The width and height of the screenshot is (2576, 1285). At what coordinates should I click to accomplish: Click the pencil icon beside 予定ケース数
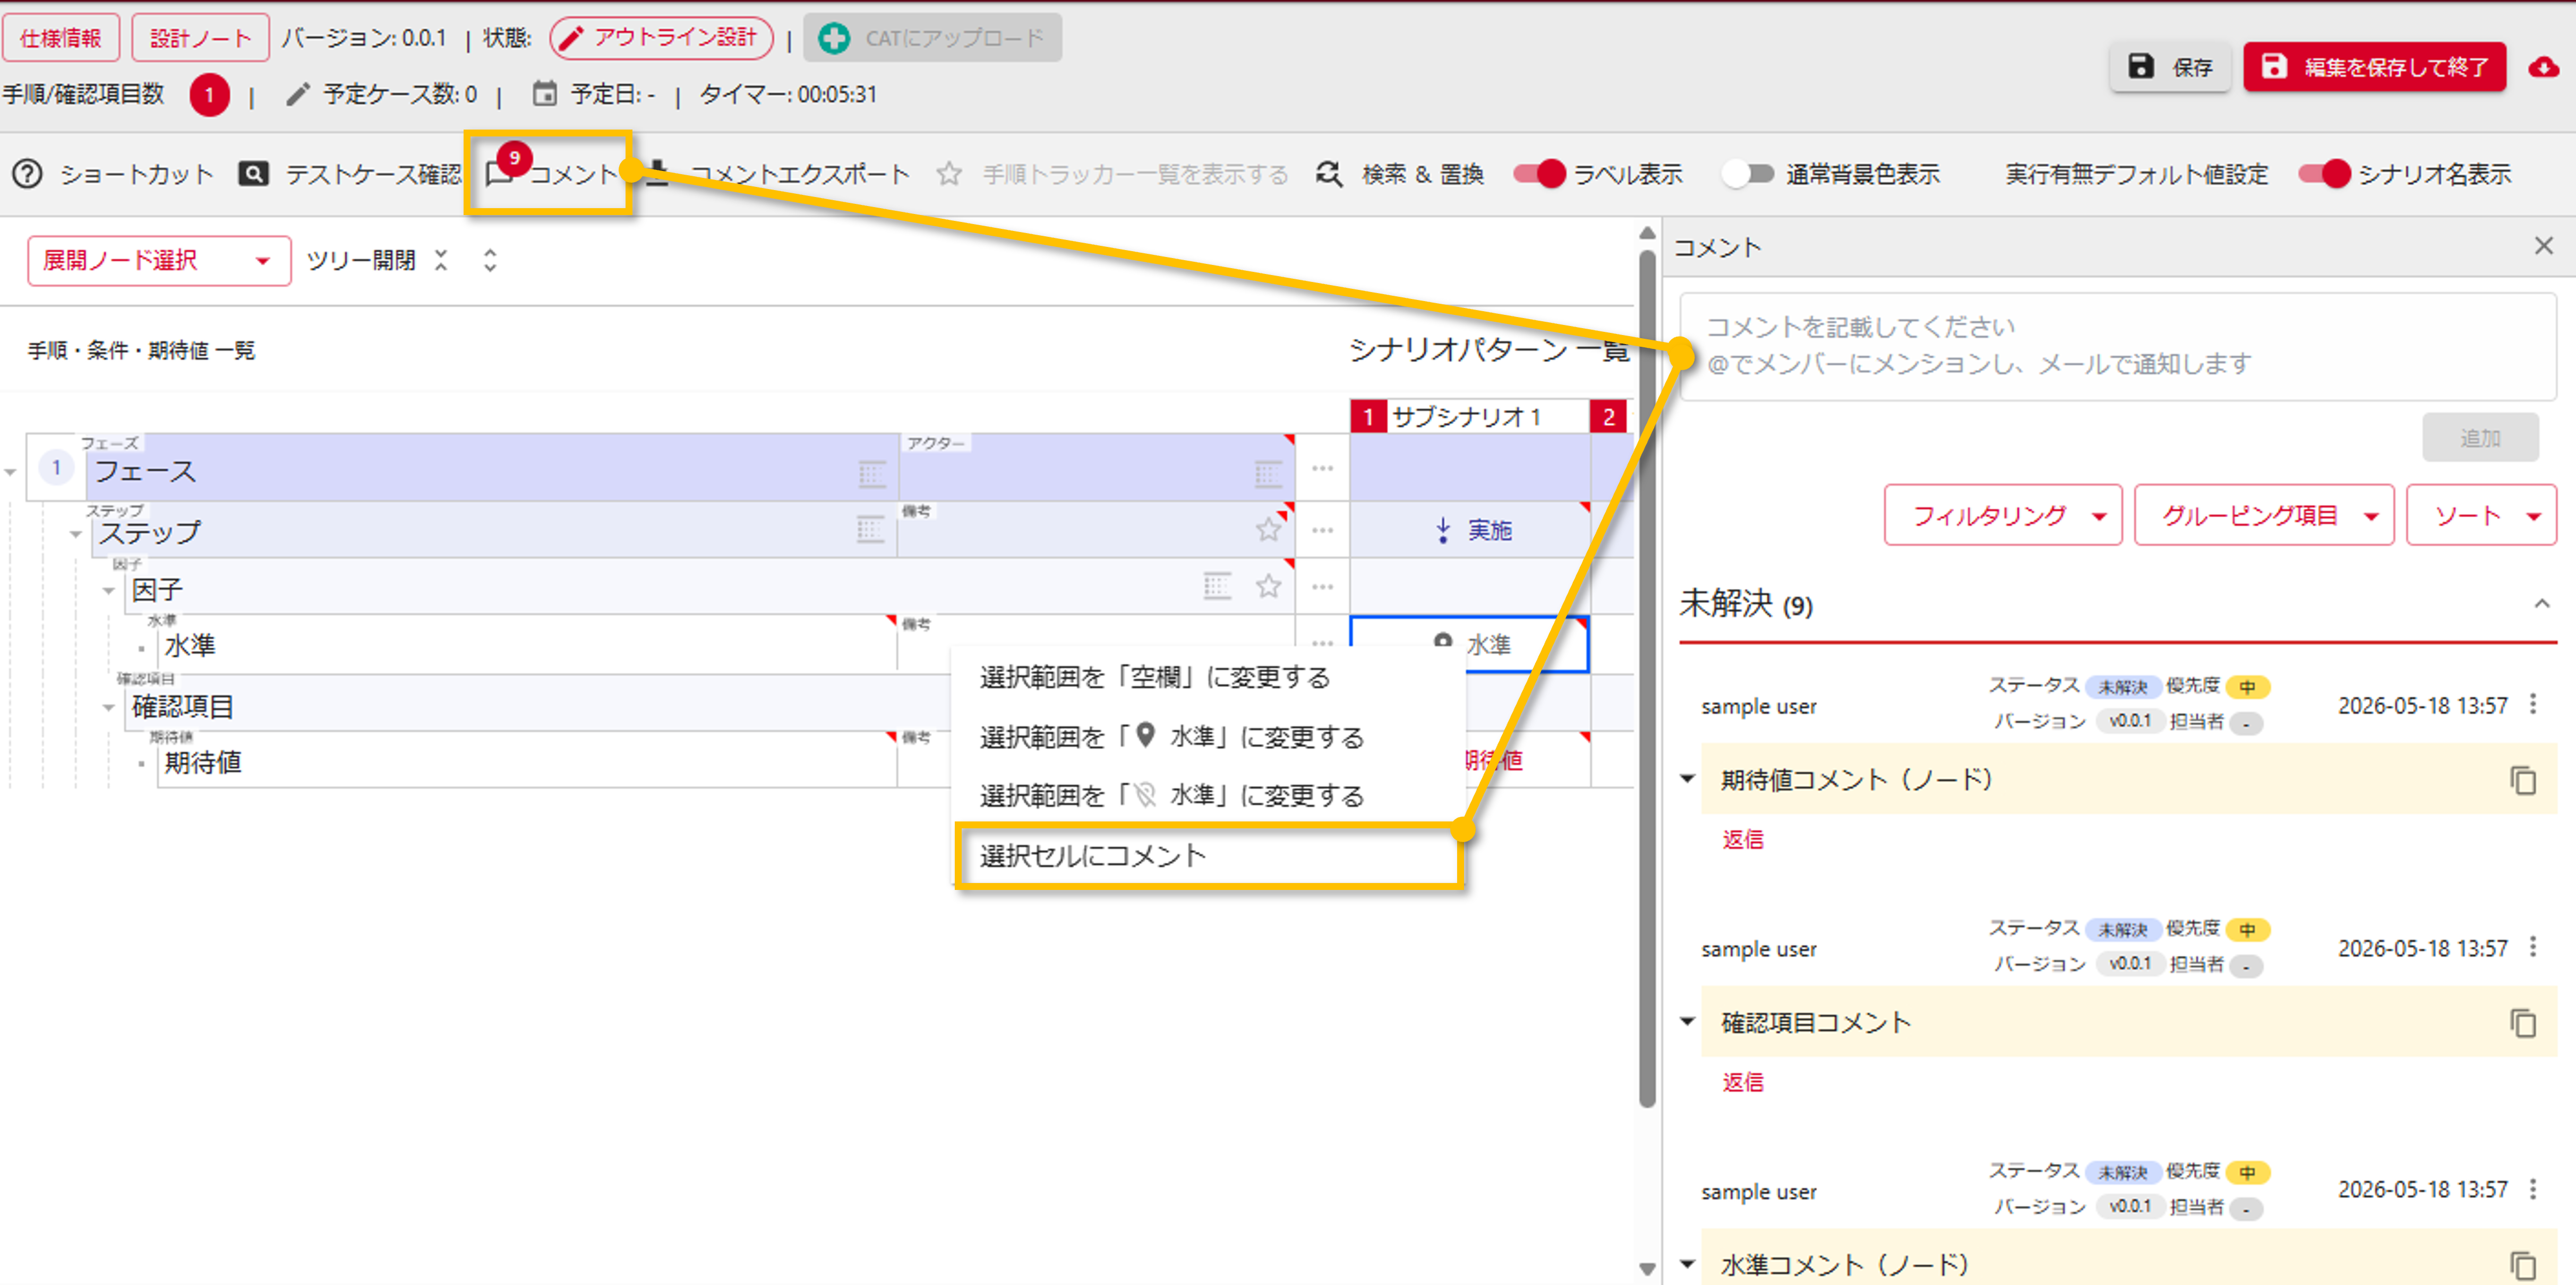tap(297, 94)
